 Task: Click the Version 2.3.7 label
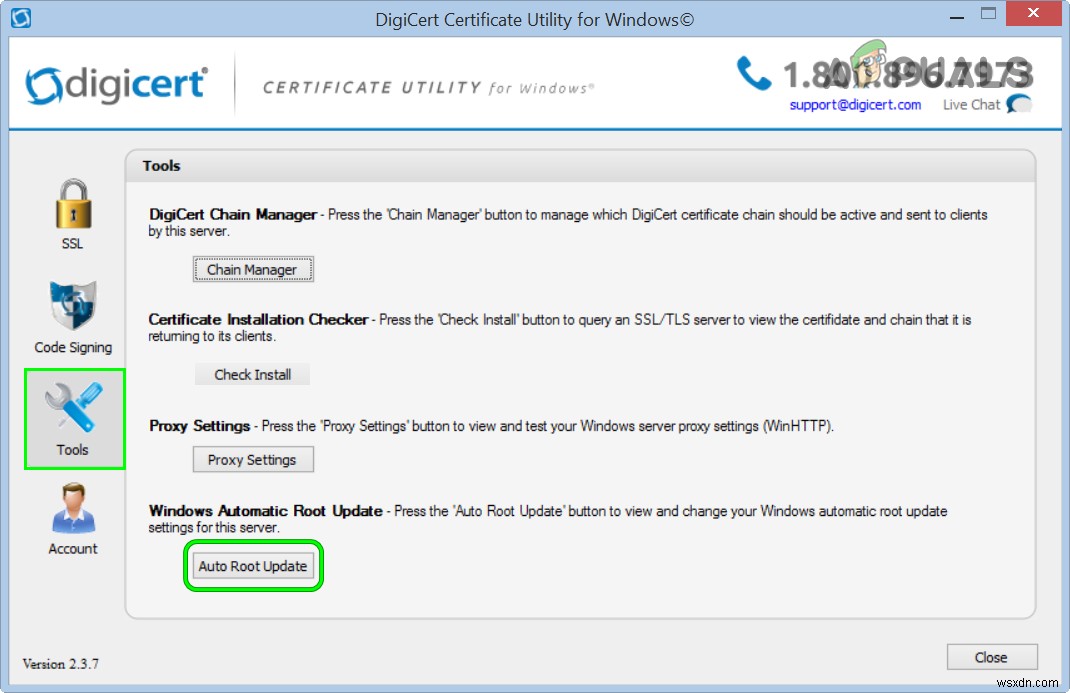[61, 664]
